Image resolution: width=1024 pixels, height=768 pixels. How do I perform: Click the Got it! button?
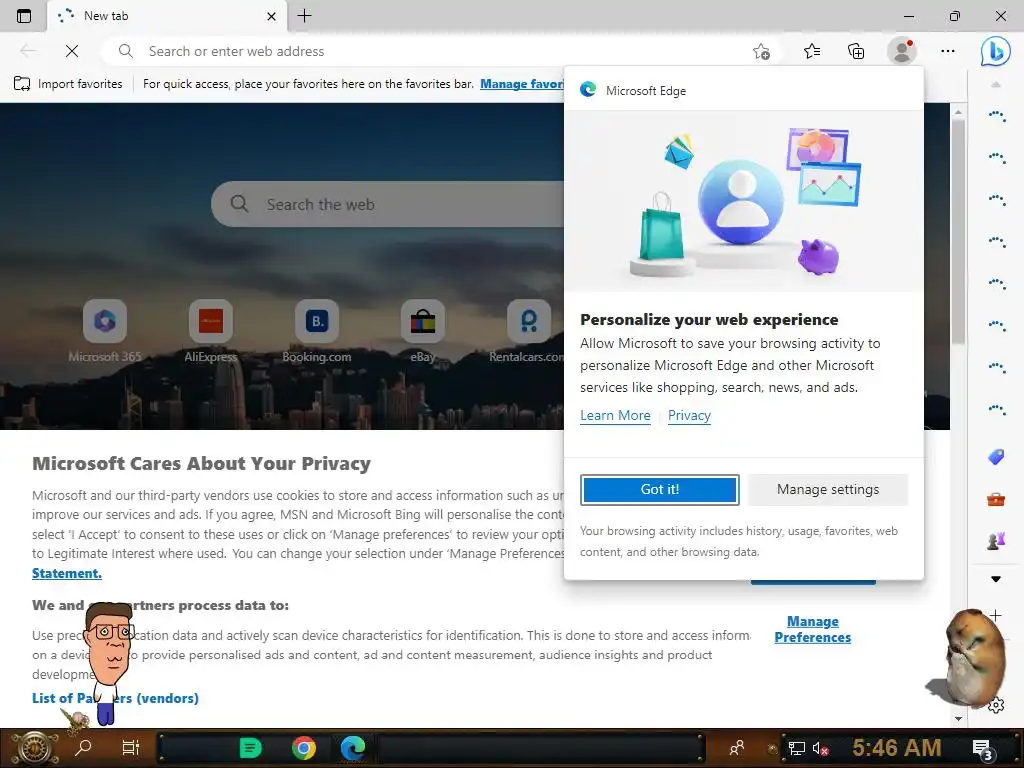click(x=660, y=489)
